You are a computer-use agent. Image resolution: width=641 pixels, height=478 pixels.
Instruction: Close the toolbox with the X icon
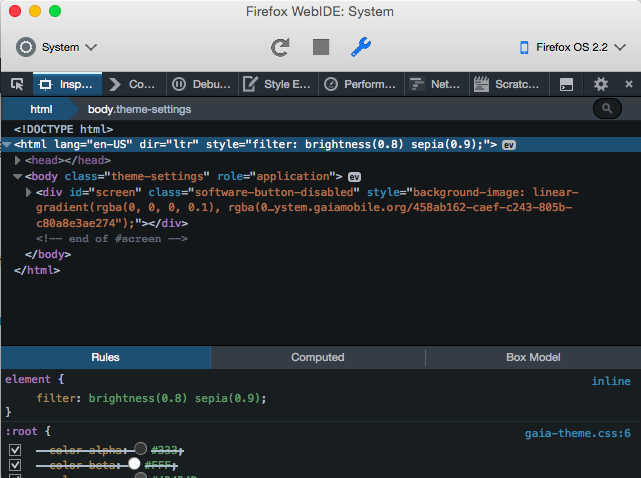[628, 85]
